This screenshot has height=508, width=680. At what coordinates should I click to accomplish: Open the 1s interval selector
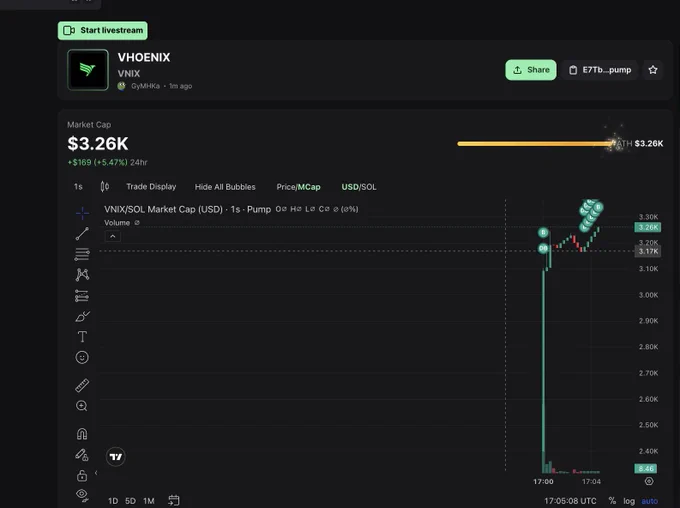tap(78, 187)
